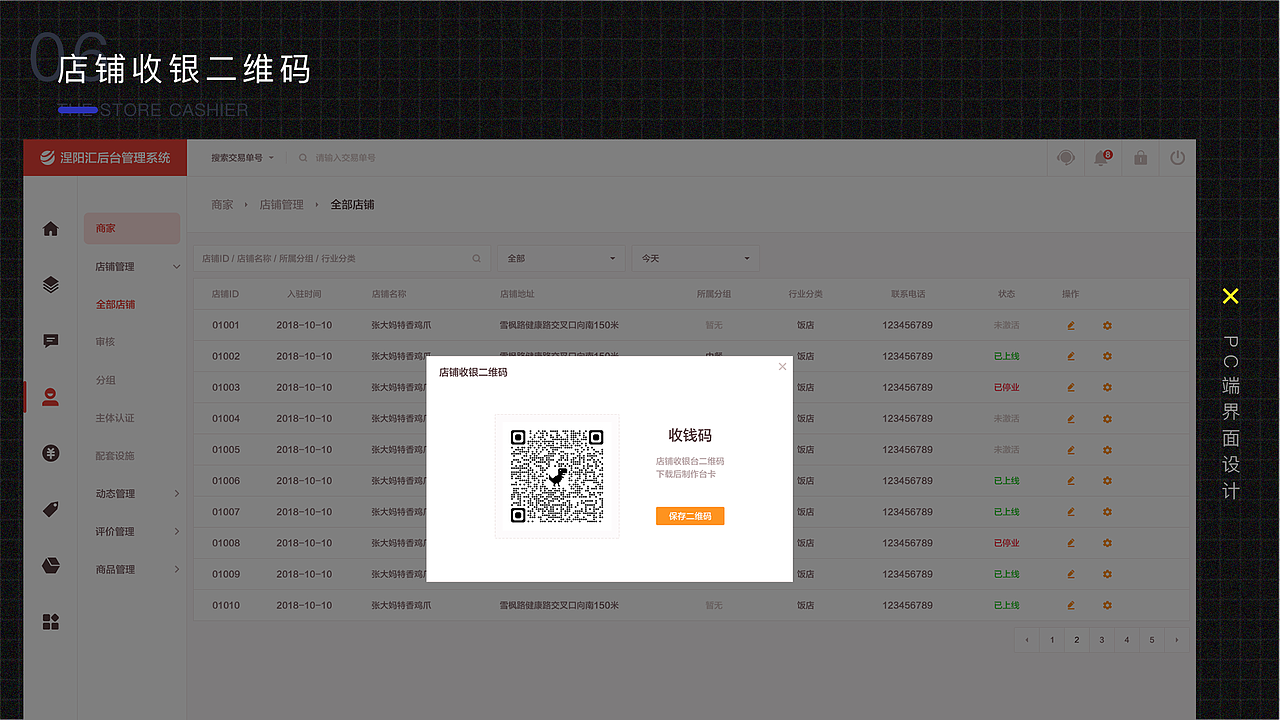This screenshot has height=720, width=1280.
Task: Click status 未激活 for store 01001
Action: point(1007,325)
